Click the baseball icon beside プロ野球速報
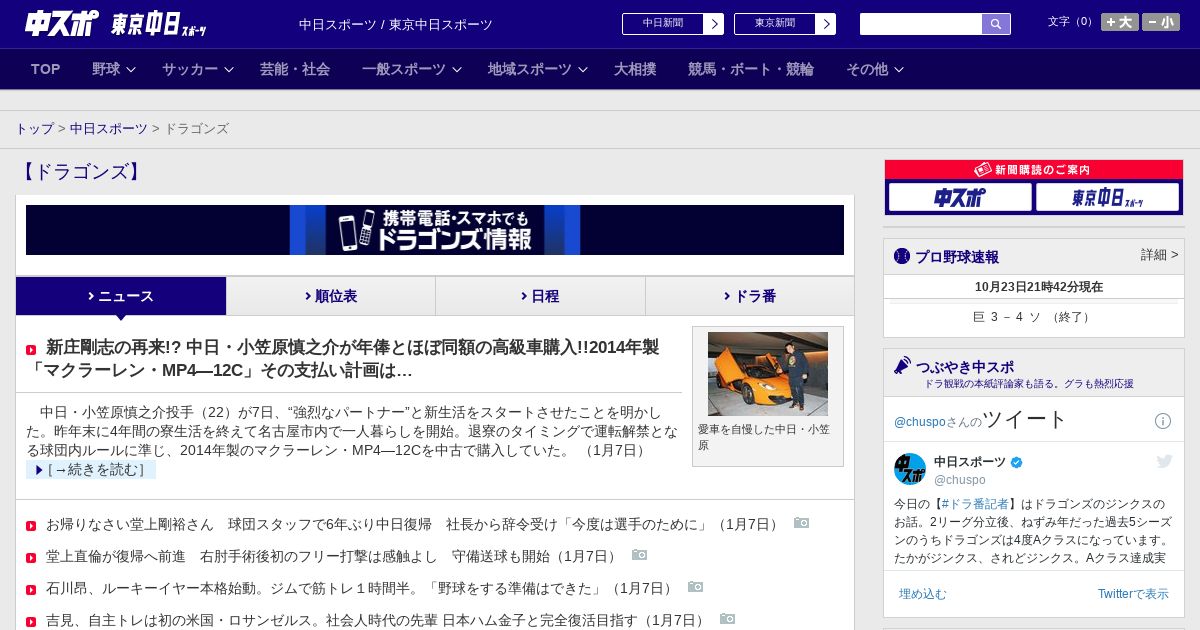Viewport: 1200px width, 630px height. tap(902, 256)
